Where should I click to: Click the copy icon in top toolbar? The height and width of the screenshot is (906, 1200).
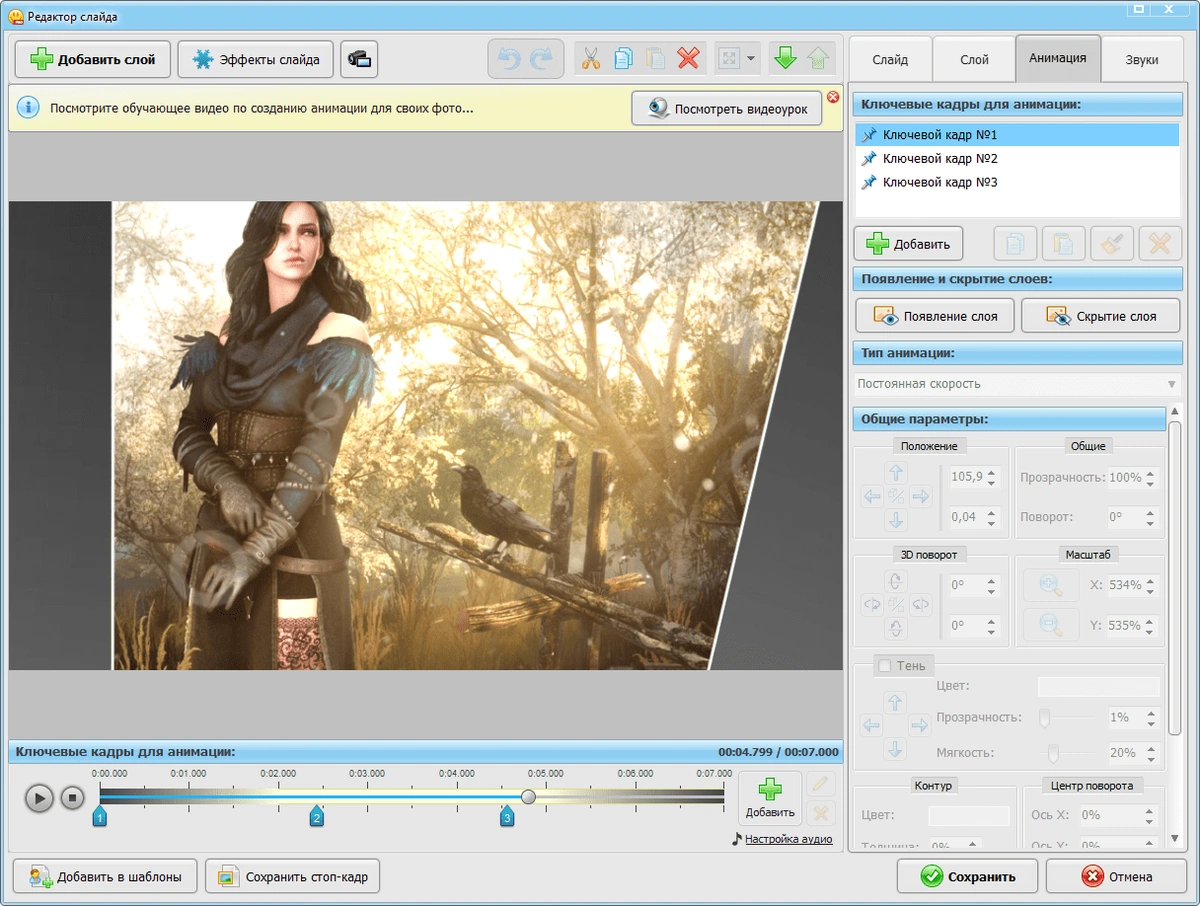[623, 59]
